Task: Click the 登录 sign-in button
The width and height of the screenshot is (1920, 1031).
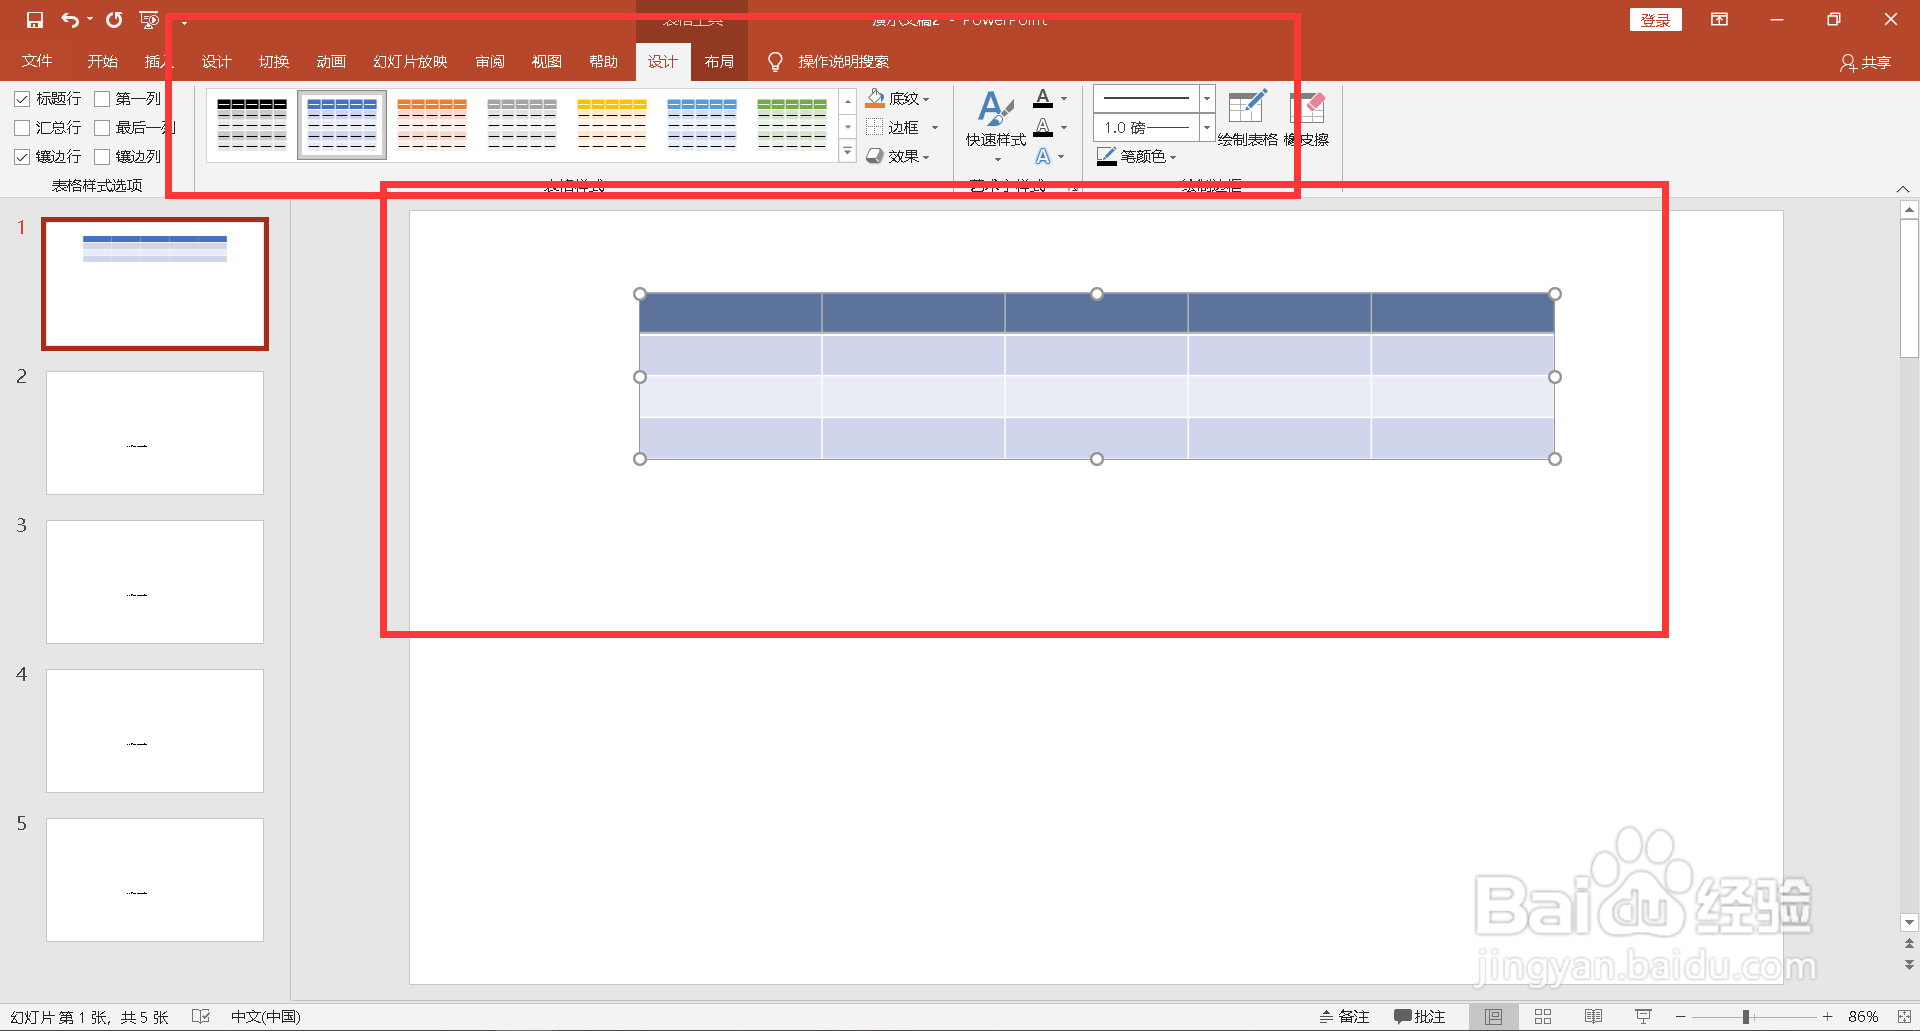Action: 1656,20
